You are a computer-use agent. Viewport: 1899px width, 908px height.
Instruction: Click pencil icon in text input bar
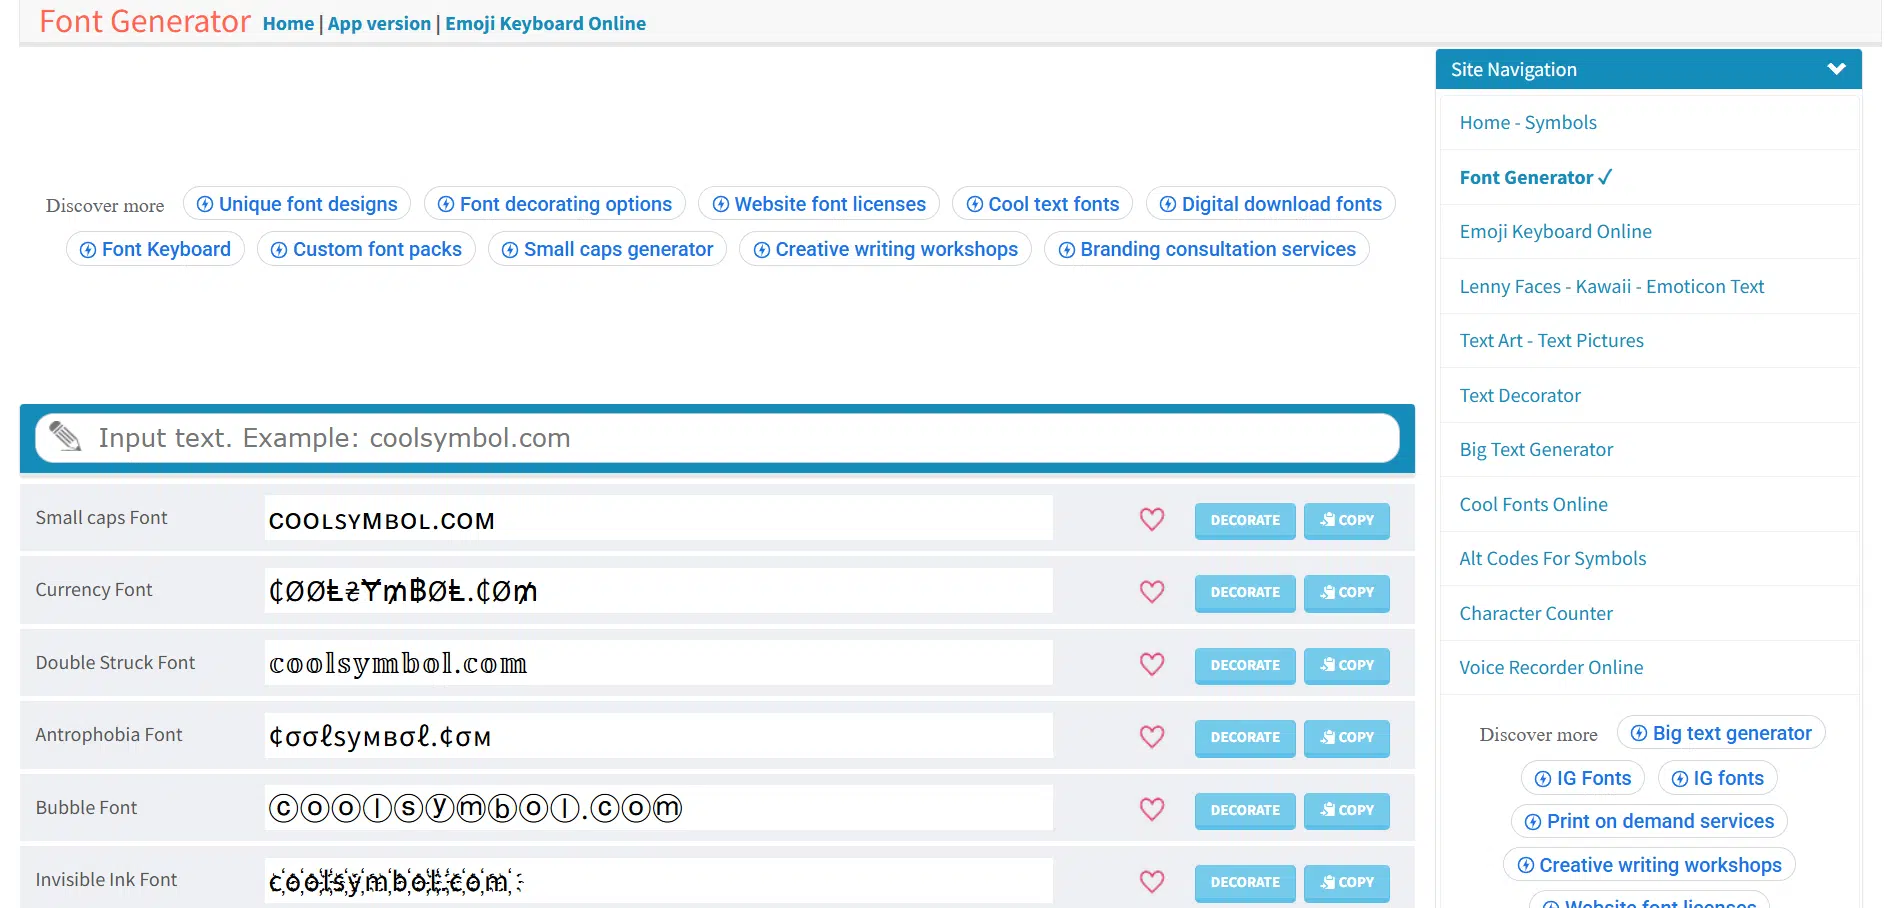(x=66, y=437)
